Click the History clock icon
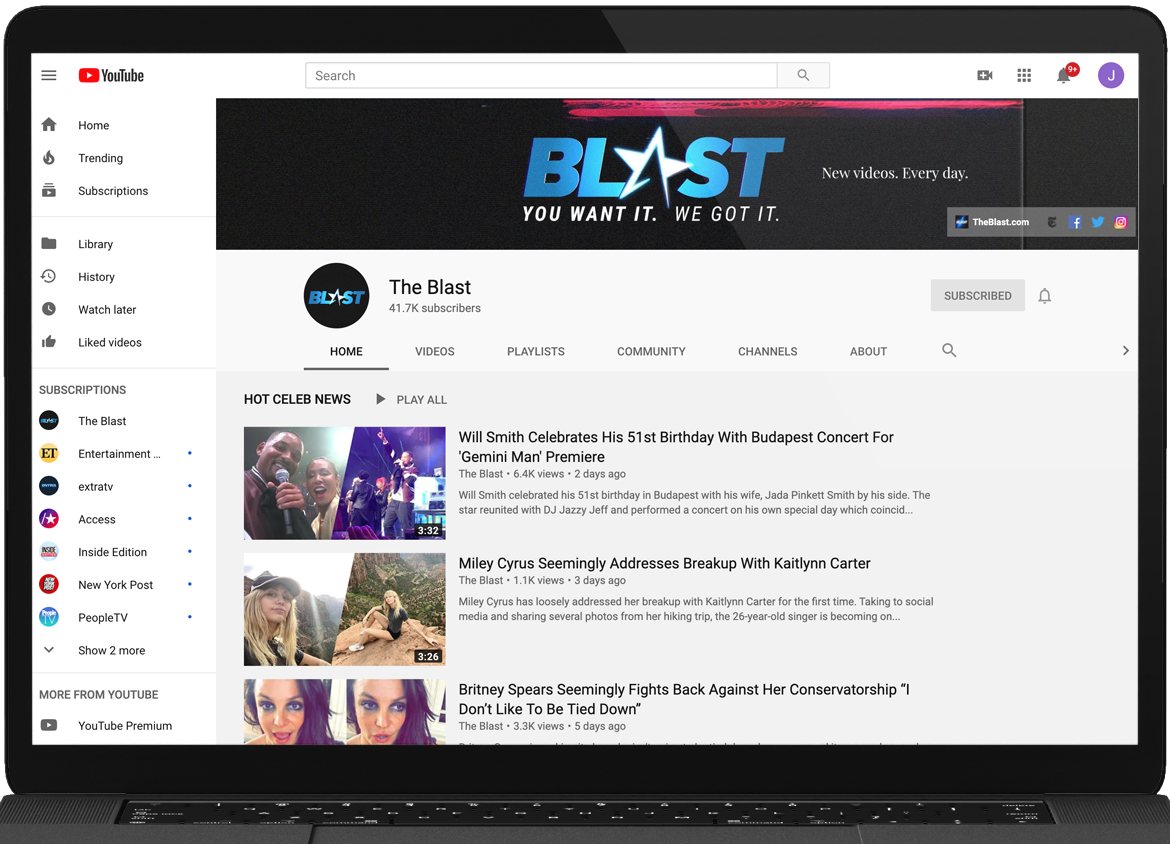1170x844 pixels. 49,276
